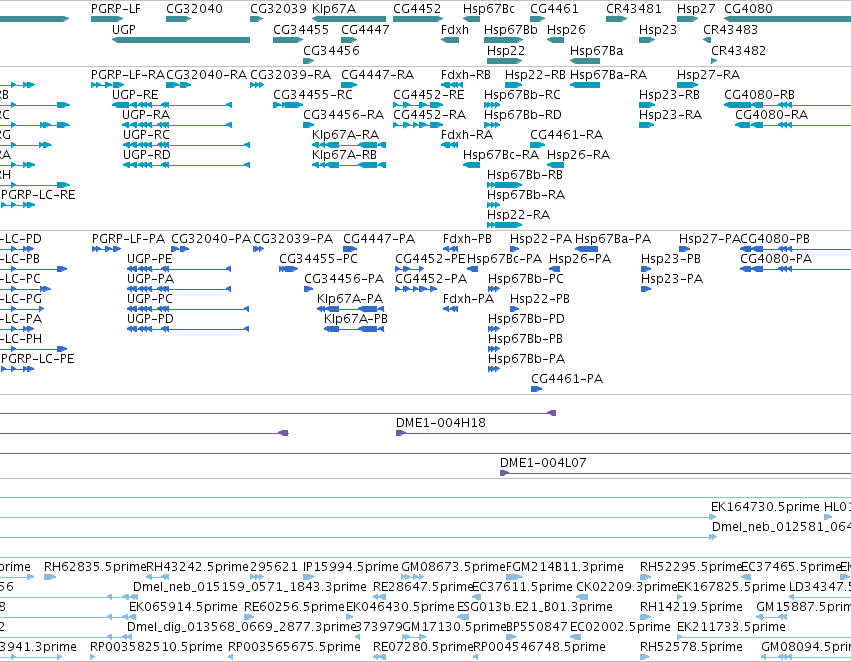Click EST RE28647.5prime label

tap(423, 587)
